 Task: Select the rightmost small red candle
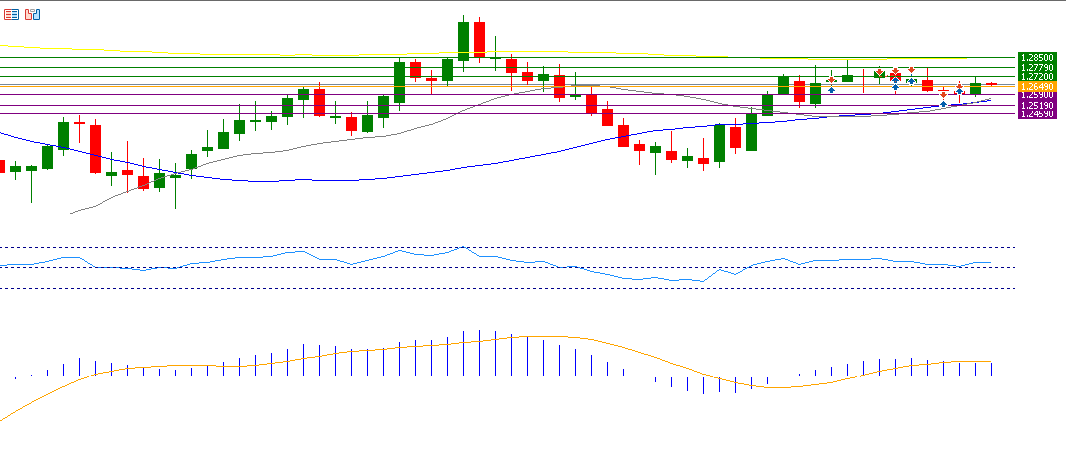992,84
